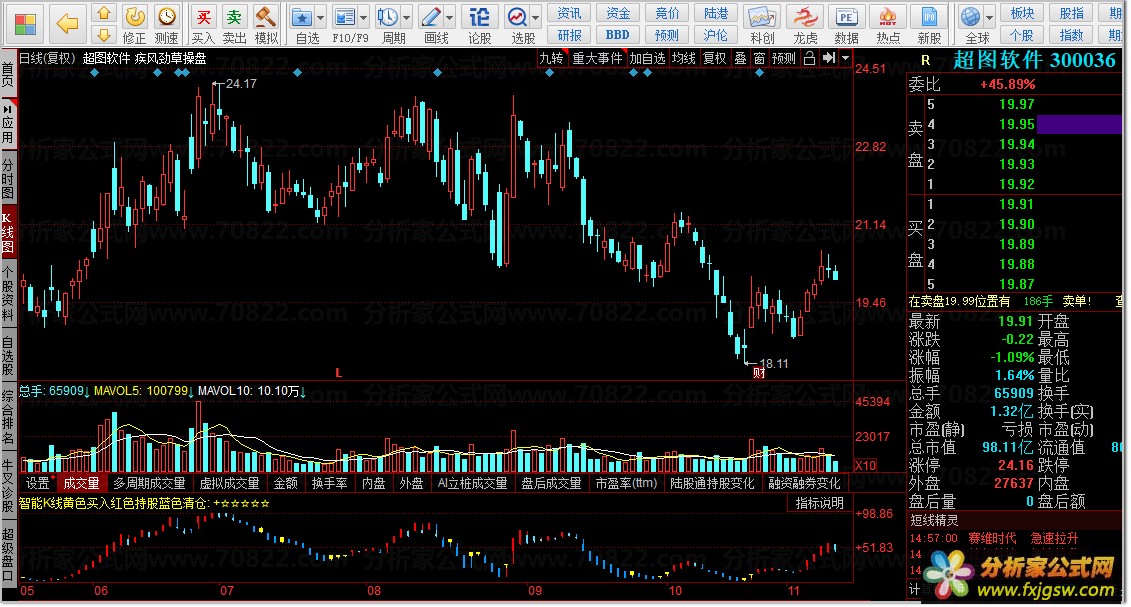Click the jump-to-end arrow icon

coord(829,58)
